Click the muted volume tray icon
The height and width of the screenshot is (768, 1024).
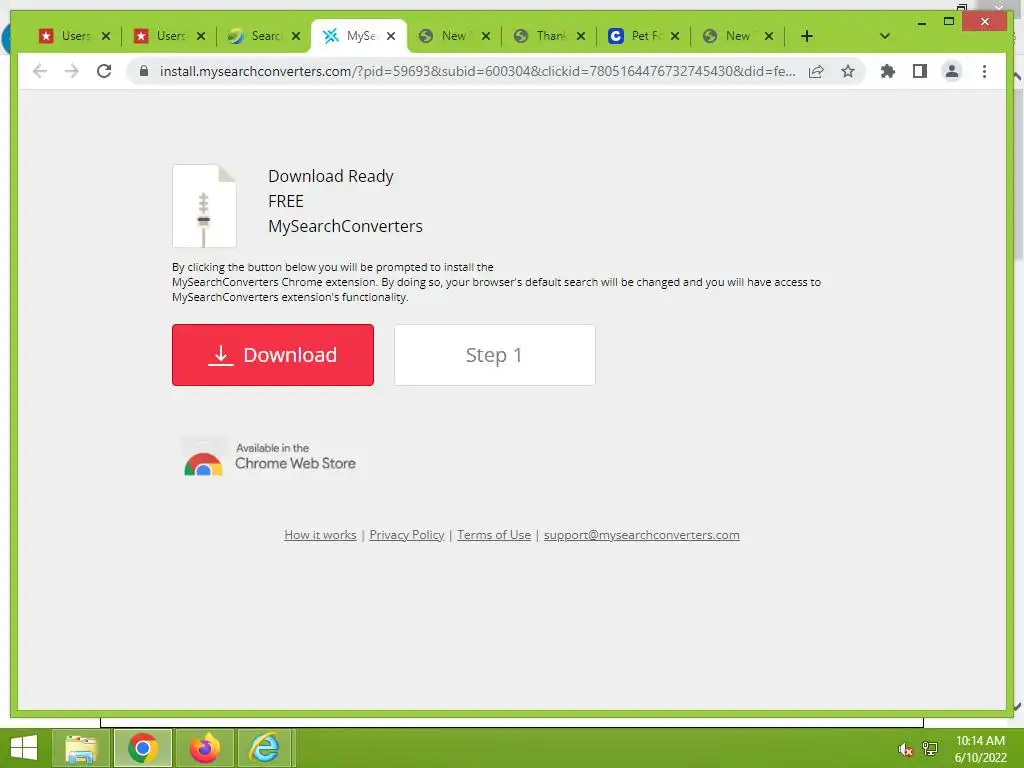905,748
